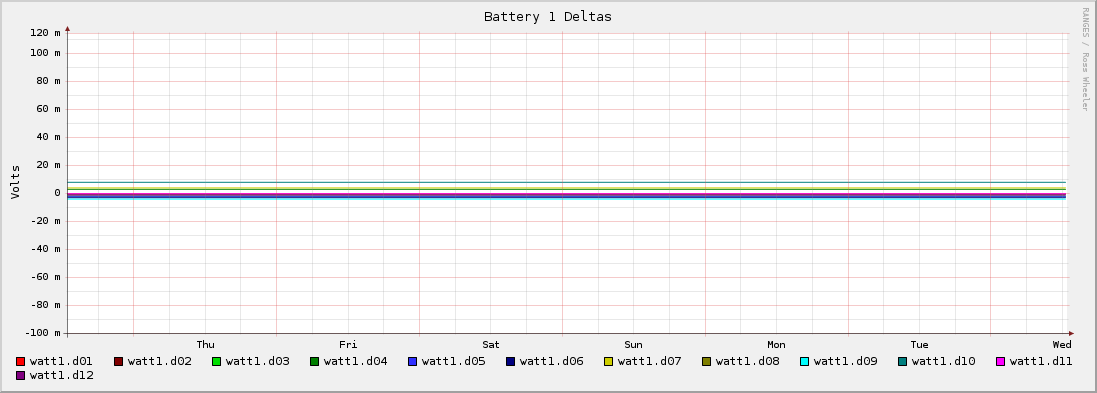Select the watt1.d07 legend label
The image size is (1097, 393).
tap(649, 362)
